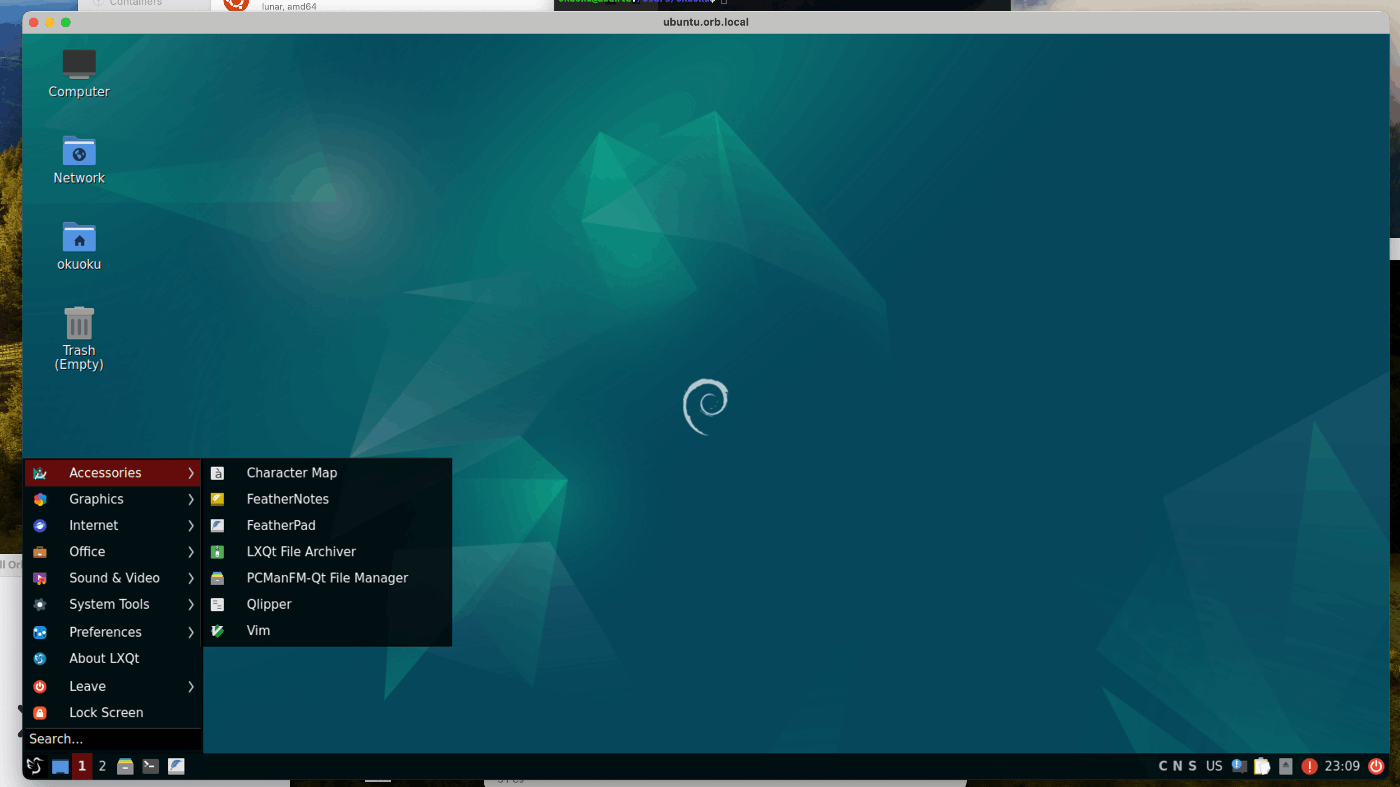Click the Lock Screen padlock icon

click(x=40, y=713)
